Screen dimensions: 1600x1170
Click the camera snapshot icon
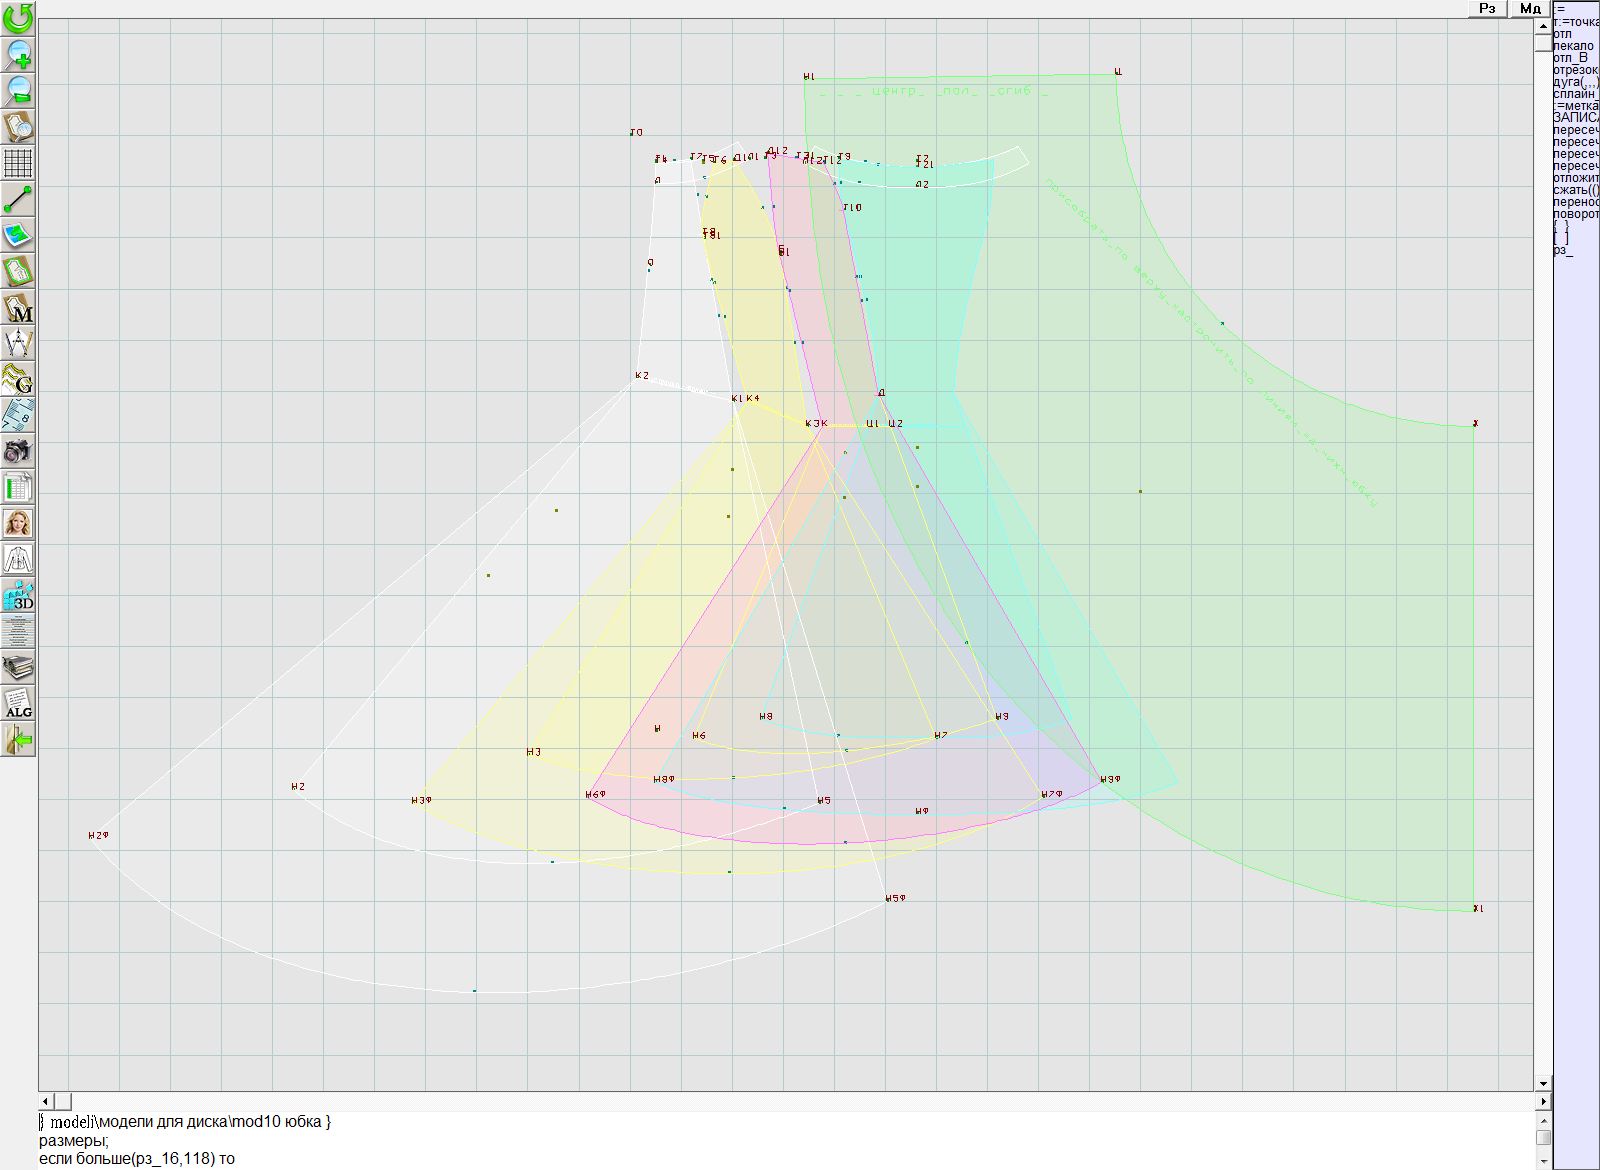18,451
